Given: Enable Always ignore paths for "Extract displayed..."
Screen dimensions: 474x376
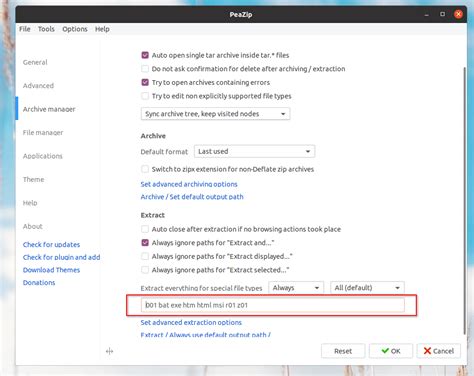Looking at the screenshot, I should [145, 256].
